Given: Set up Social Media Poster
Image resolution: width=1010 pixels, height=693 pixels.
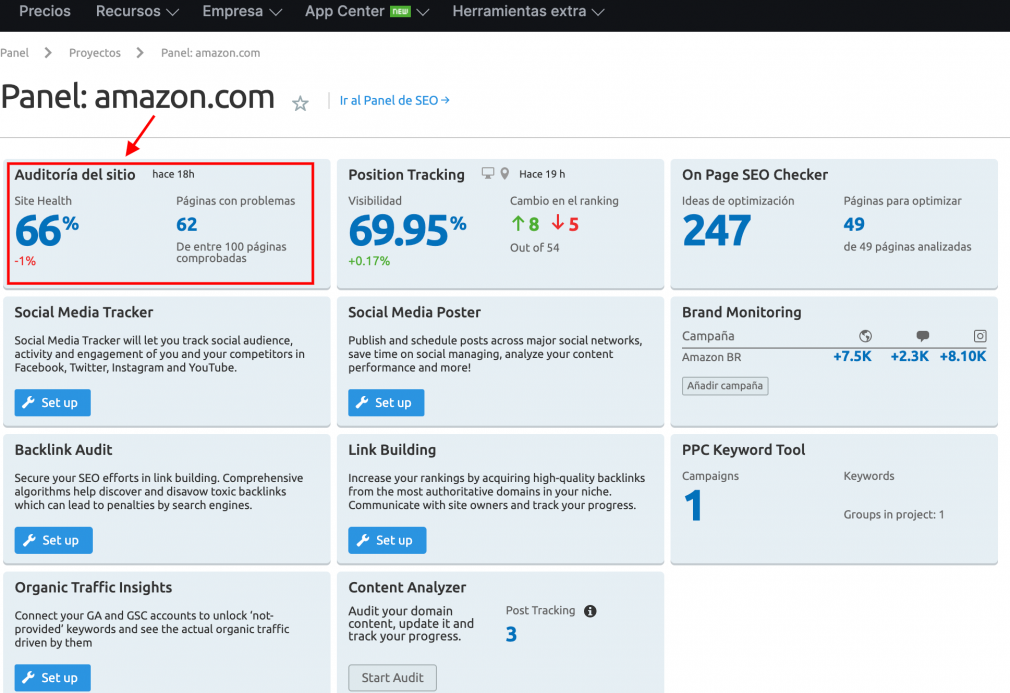Looking at the screenshot, I should click(x=386, y=403).
